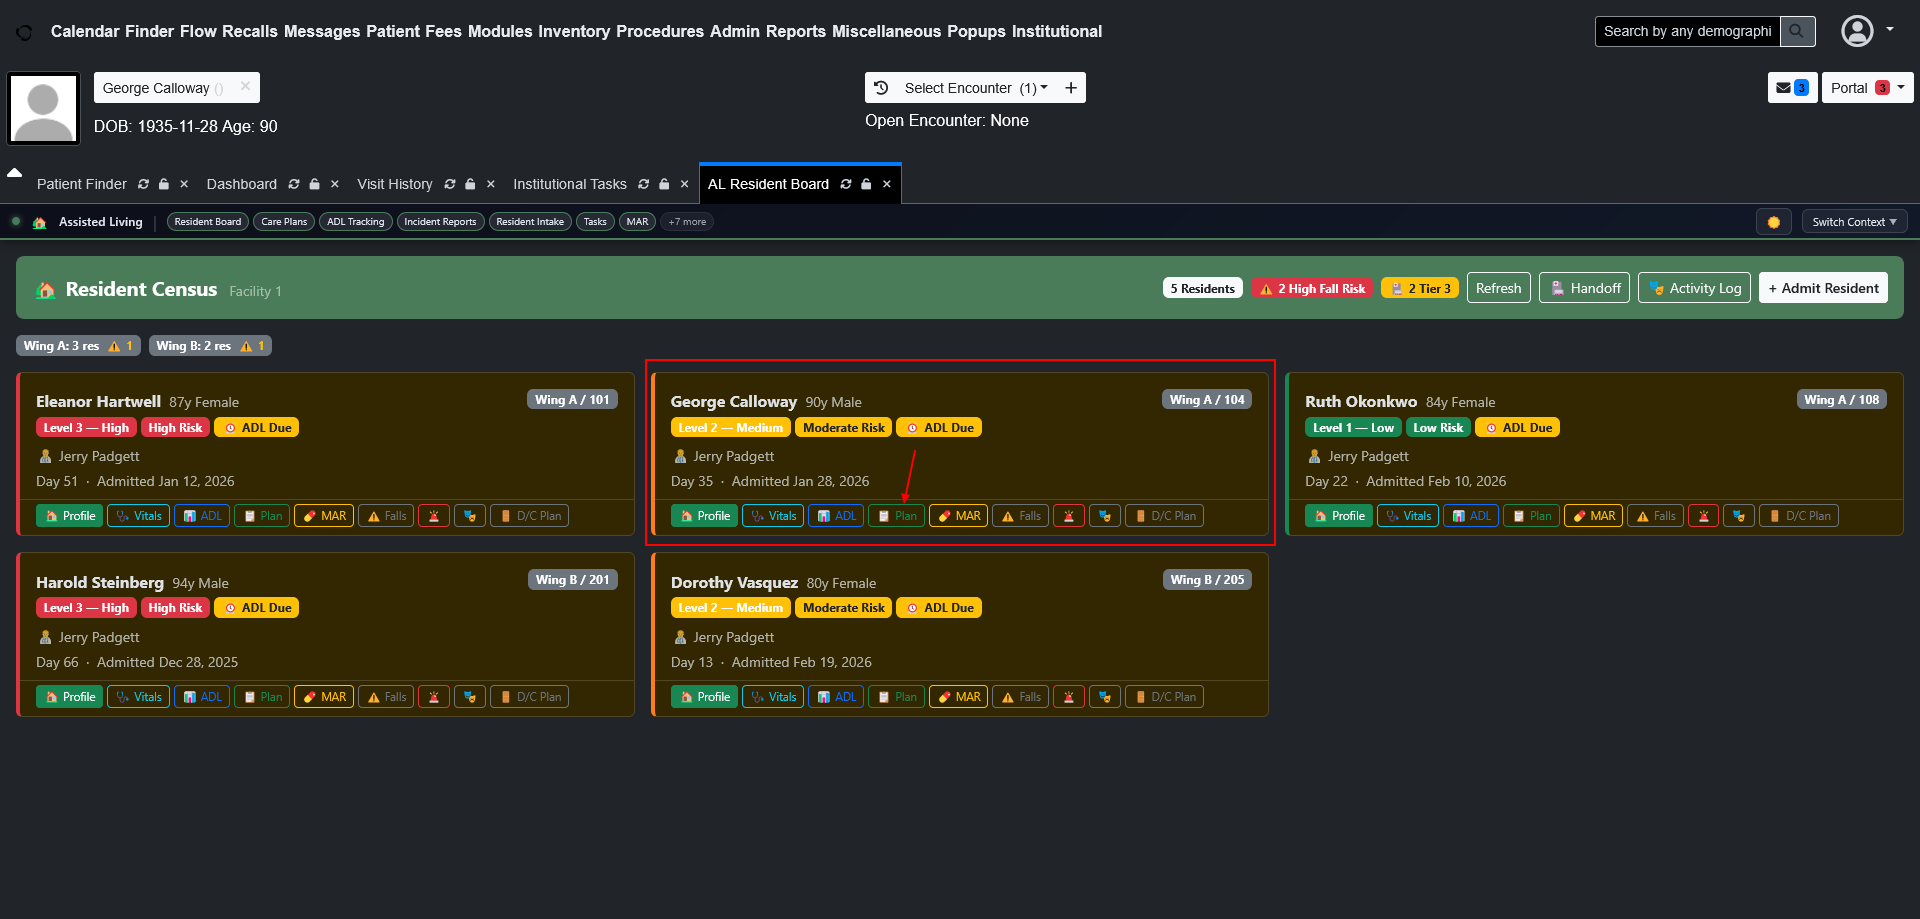The width and height of the screenshot is (1920, 919).
Task: Toggle the lock on Patient Finder tab
Action: [164, 184]
